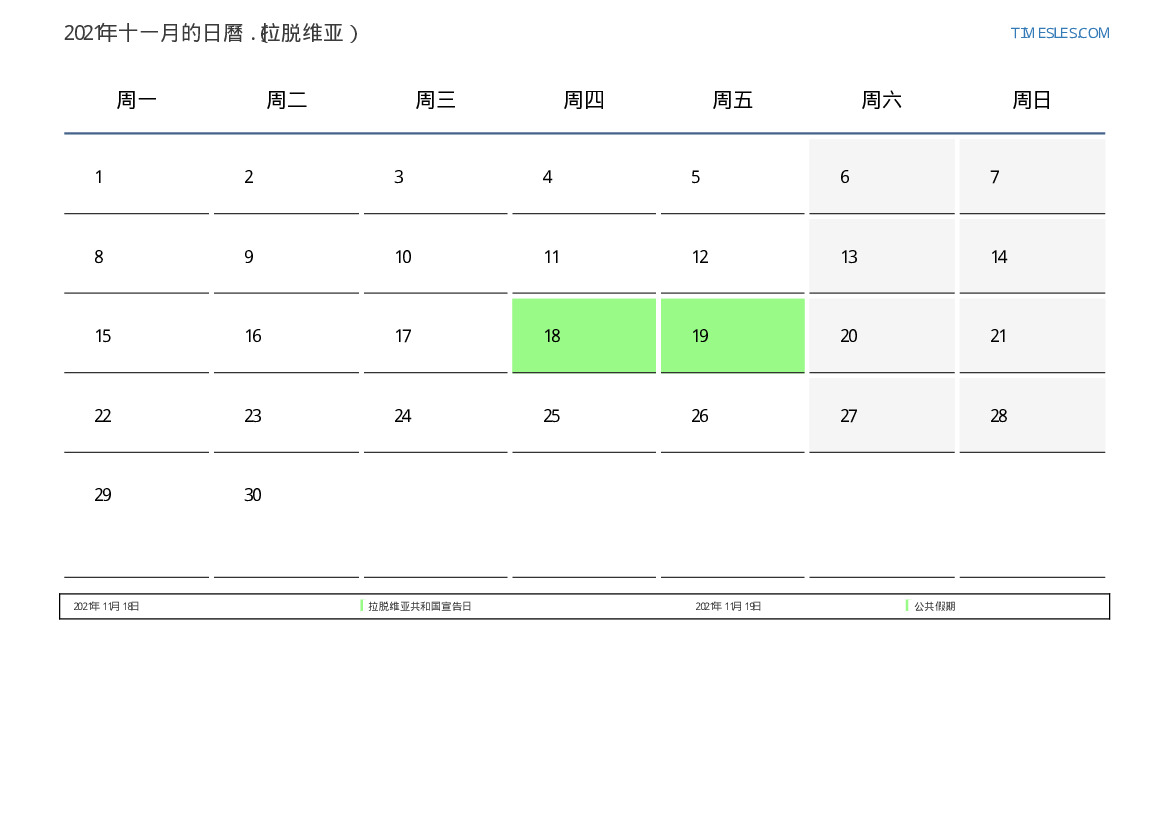The image size is (1169, 827).
Task: Select the green highlighted holiday cell 19
Action: pos(732,336)
